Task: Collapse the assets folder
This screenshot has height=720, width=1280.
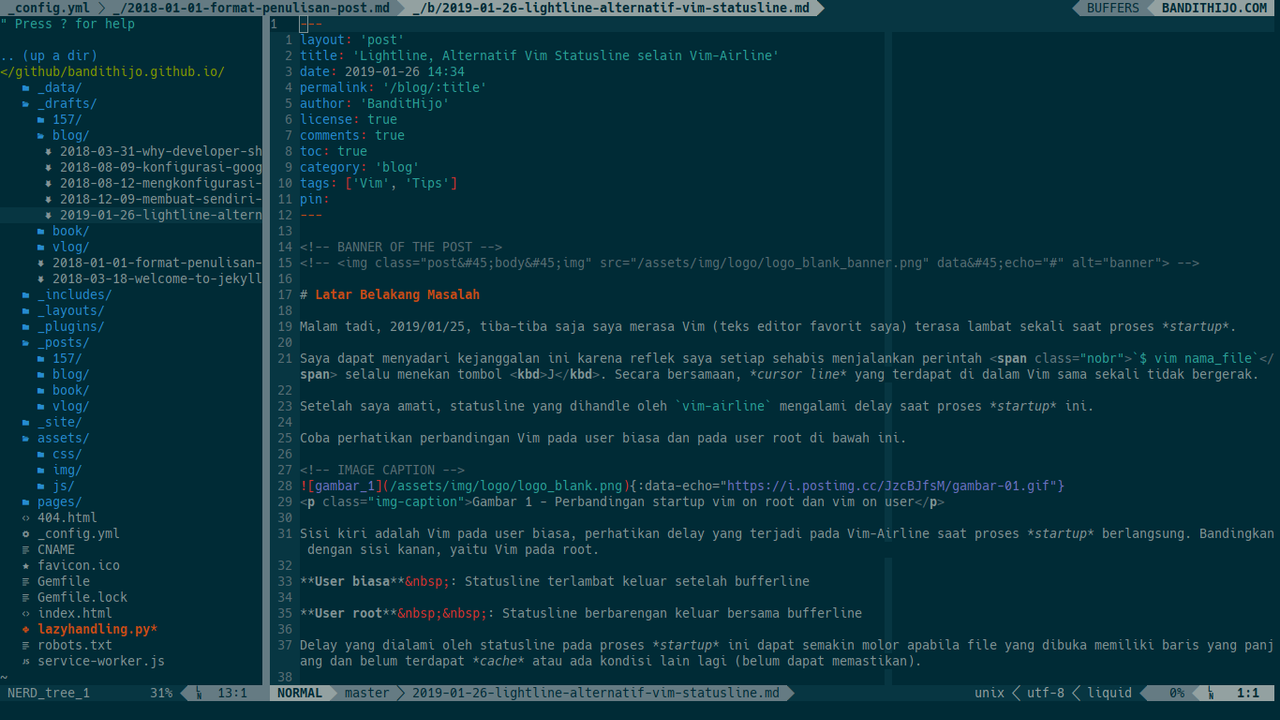Action: click(62, 438)
